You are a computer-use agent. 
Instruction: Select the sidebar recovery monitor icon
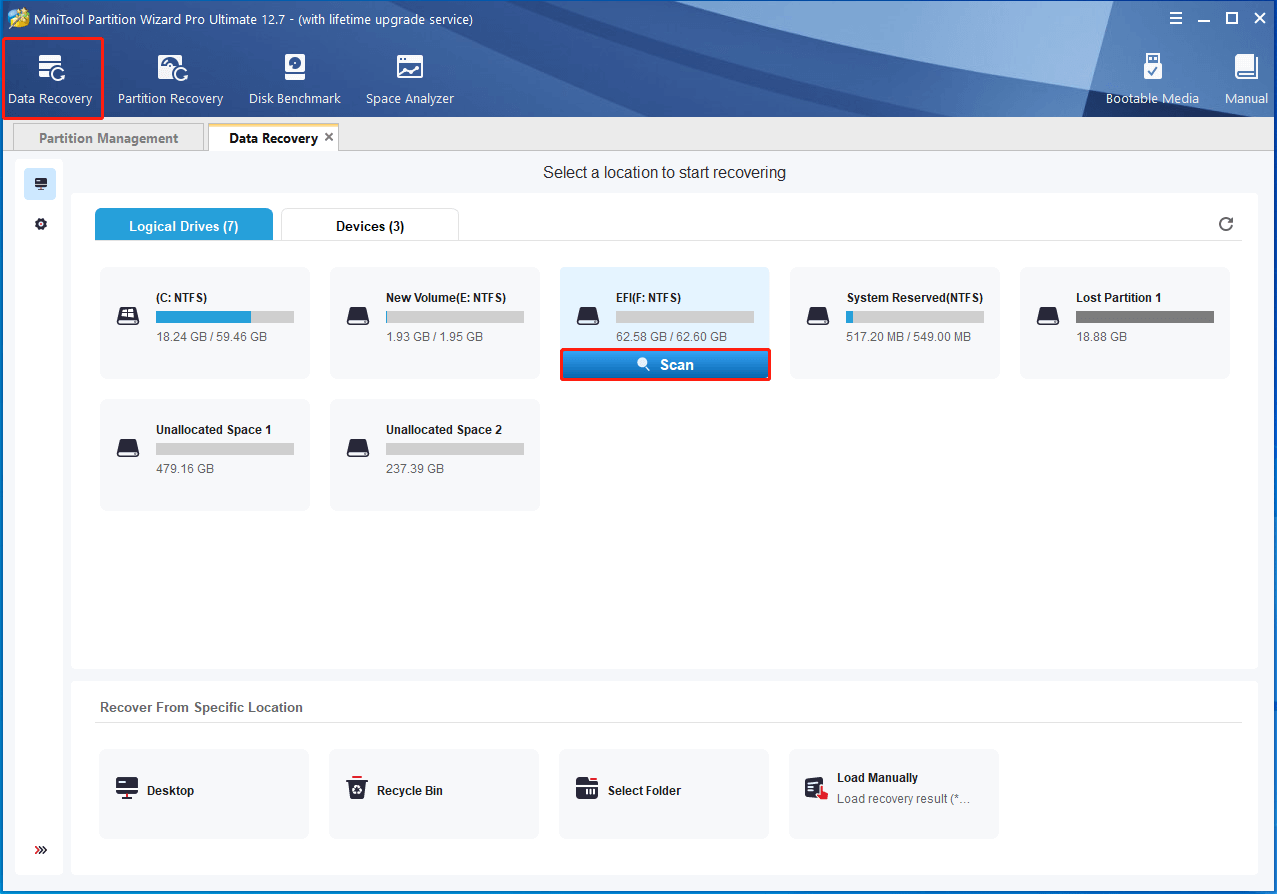click(x=40, y=184)
